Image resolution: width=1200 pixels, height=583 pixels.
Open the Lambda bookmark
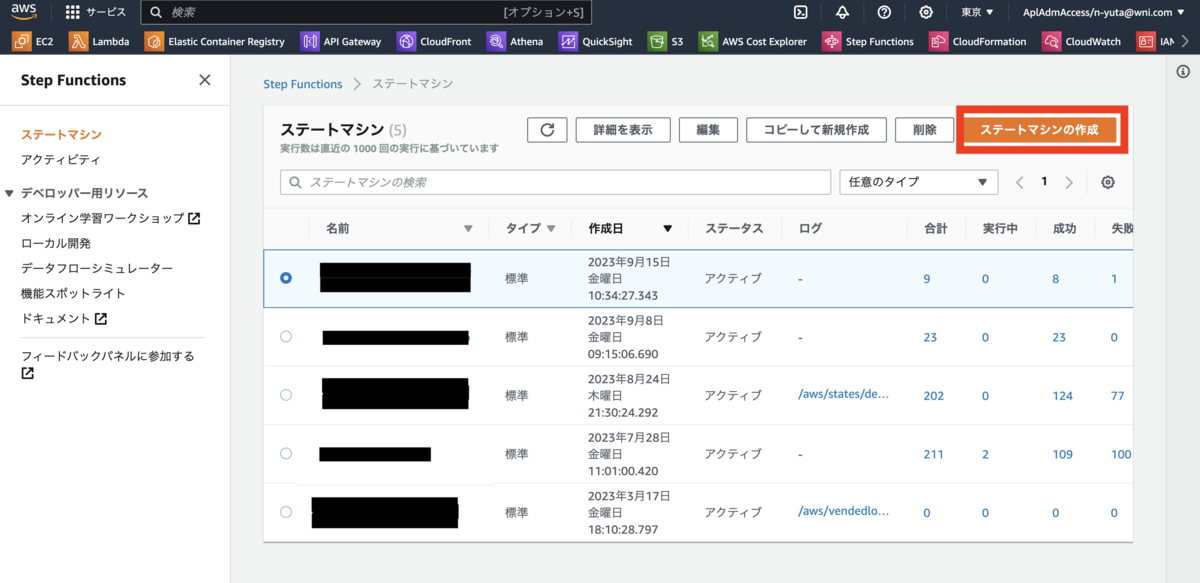[x=99, y=41]
